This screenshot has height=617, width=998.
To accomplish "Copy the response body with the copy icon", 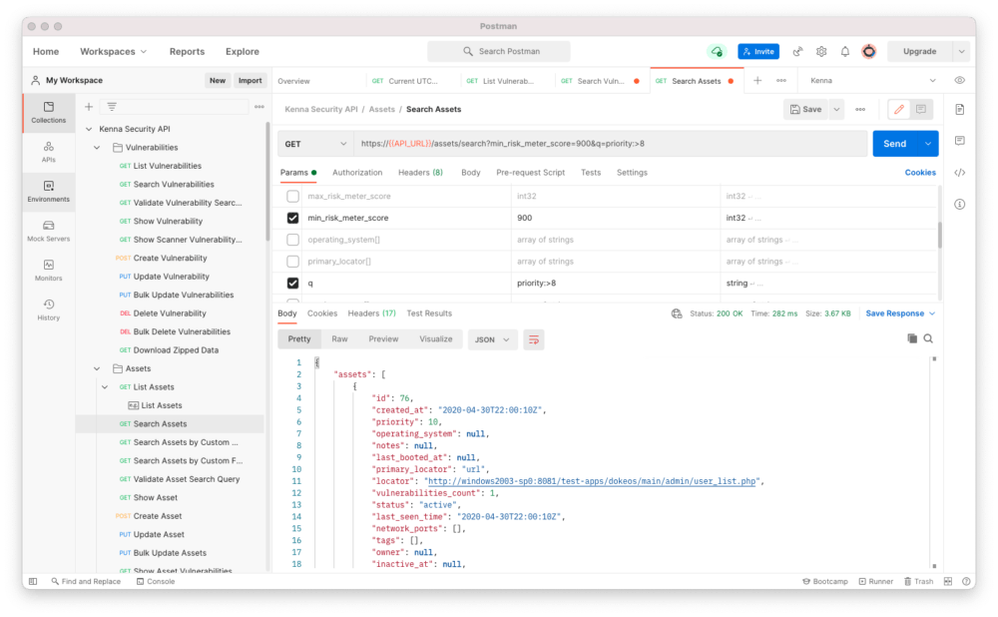I will click(x=912, y=339).
